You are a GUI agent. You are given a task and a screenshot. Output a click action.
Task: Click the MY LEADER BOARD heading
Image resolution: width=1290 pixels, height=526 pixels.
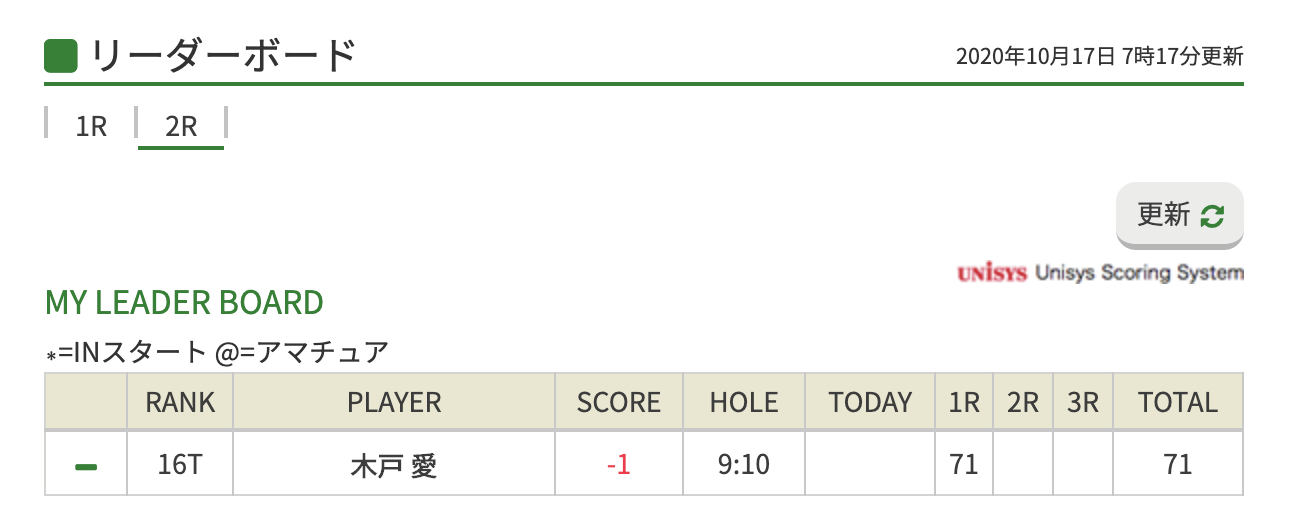185,303
